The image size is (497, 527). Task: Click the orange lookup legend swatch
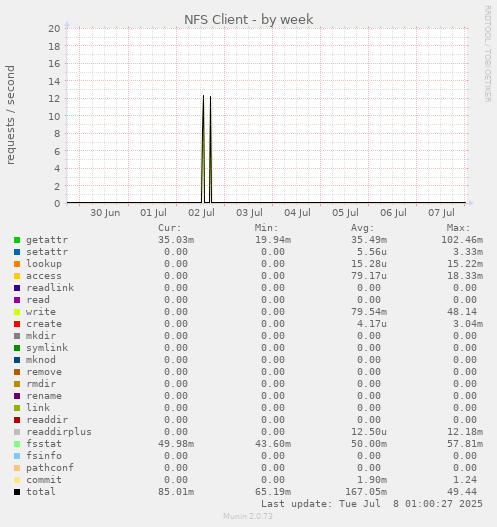pyautogui.click(x=17, y=264)
